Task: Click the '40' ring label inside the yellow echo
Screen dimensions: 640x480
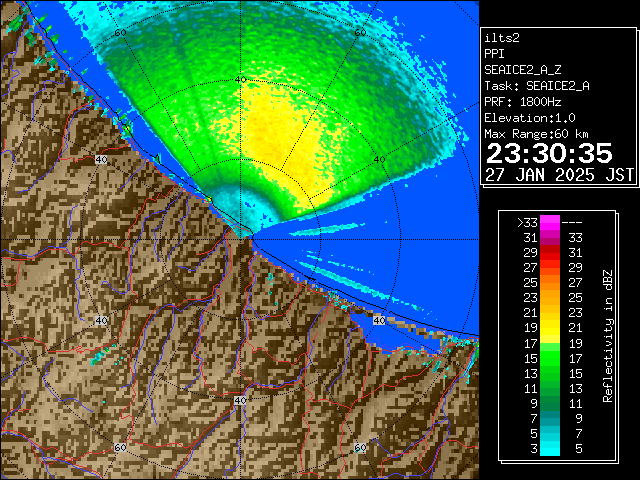Action: (x=240, y=80)
